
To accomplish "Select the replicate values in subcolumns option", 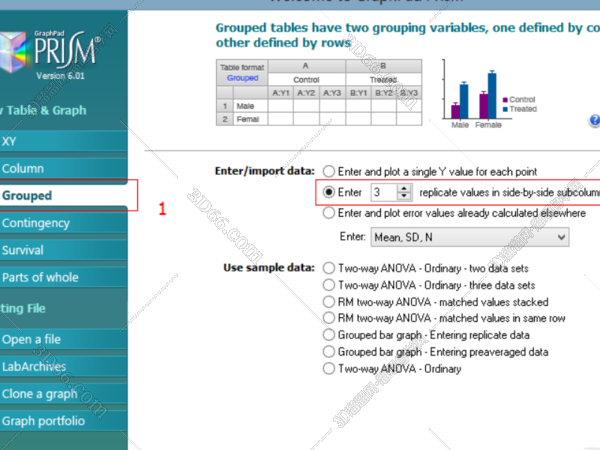I will pyautogui.click(x=330, y=192).
